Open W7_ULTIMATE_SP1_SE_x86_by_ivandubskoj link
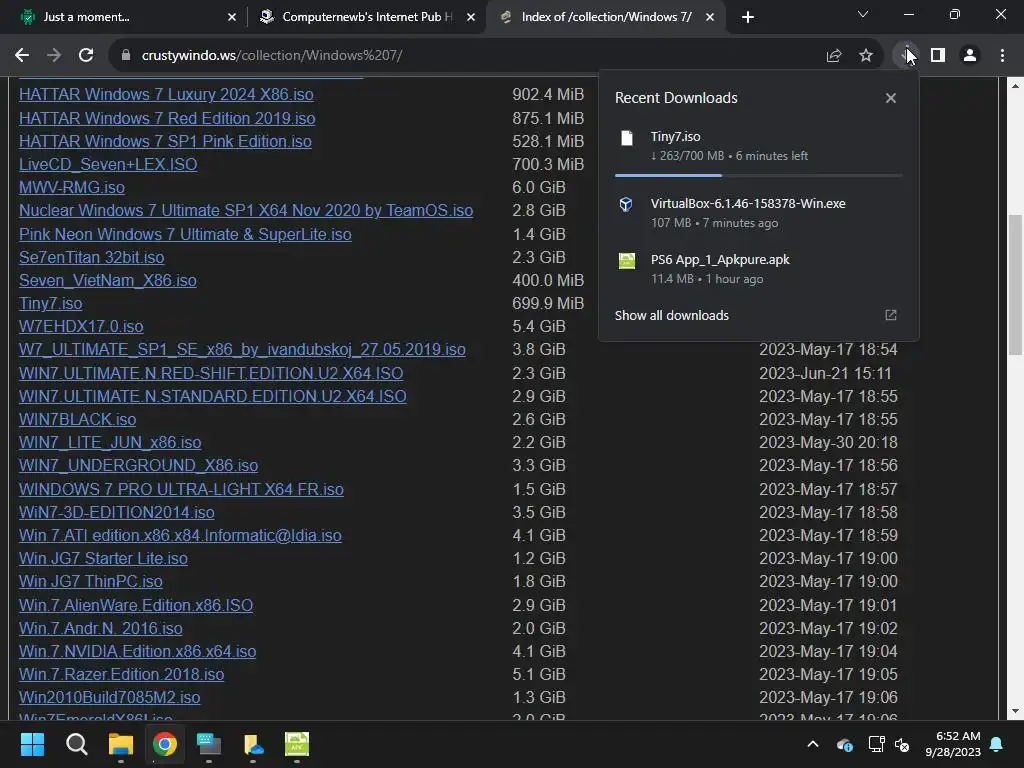1024x768 pixels. (242, 349)
